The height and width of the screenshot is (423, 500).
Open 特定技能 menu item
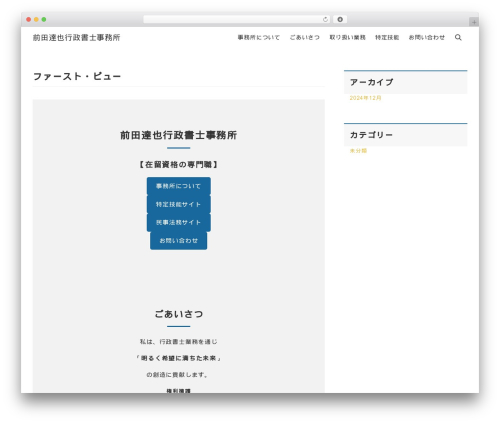coord(387,37)
